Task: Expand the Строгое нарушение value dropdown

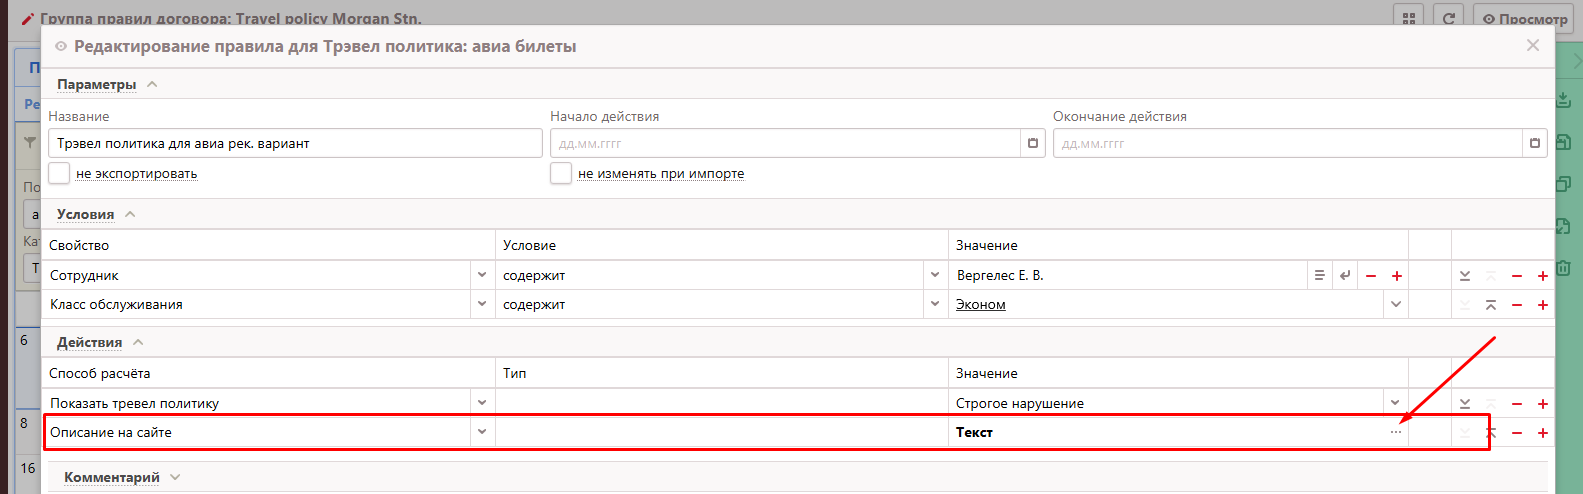Action: coord(1395,403)
